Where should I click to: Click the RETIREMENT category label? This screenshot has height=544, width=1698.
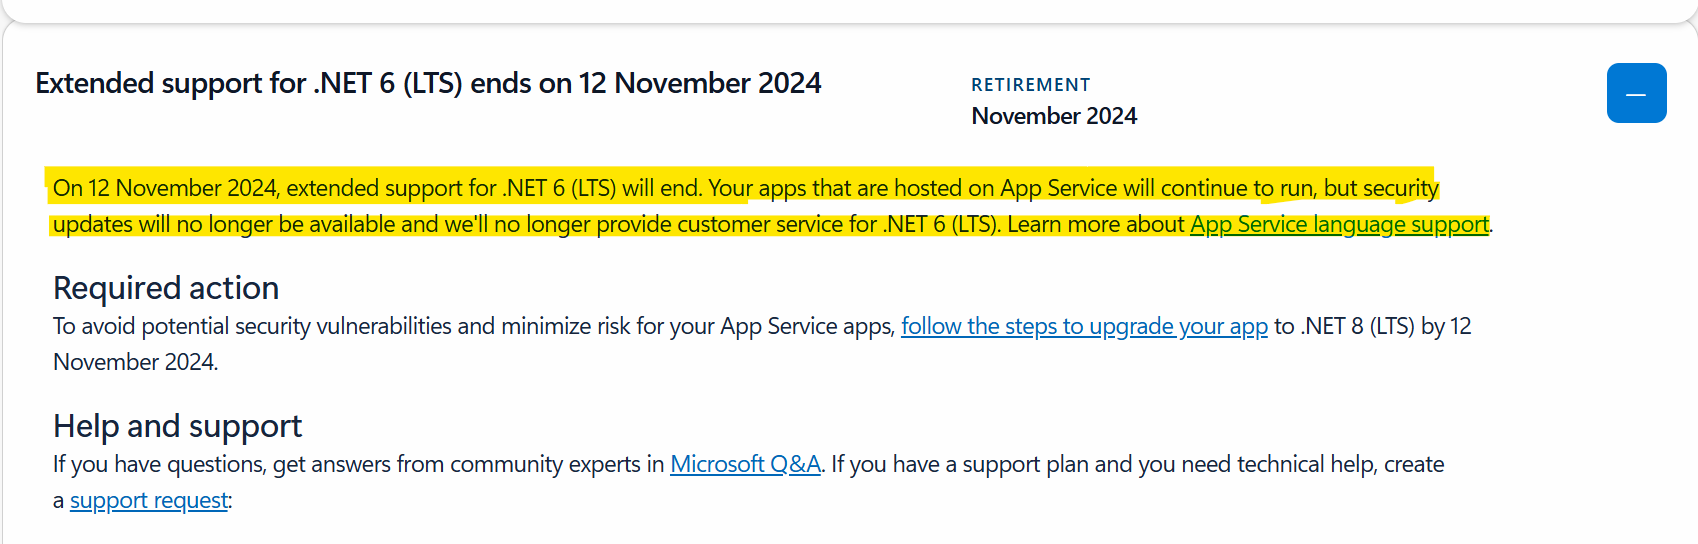pyautogui.click(x=1031, y=85)
